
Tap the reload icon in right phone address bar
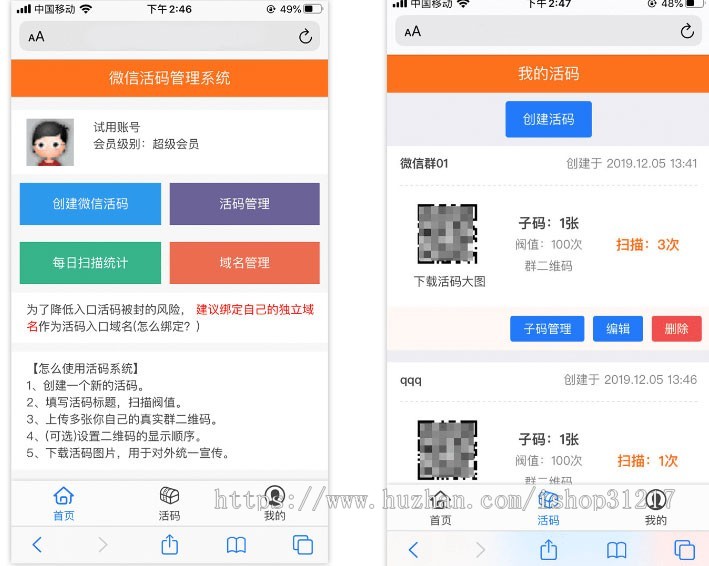[x=687, y=31]
